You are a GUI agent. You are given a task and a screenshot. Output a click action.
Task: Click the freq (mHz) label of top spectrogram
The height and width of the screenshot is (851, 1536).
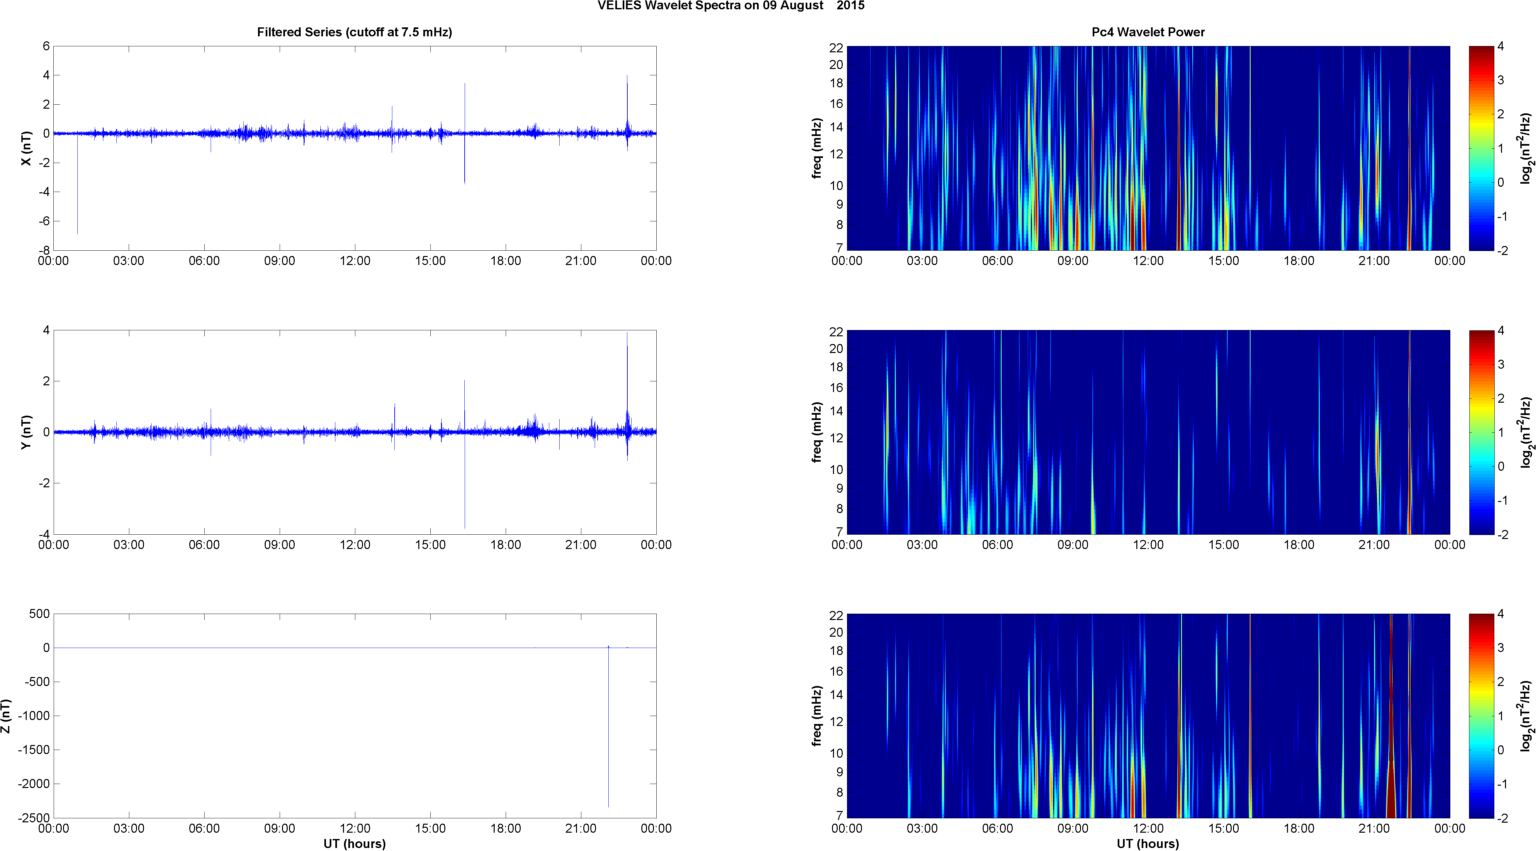tap(817, 148)
